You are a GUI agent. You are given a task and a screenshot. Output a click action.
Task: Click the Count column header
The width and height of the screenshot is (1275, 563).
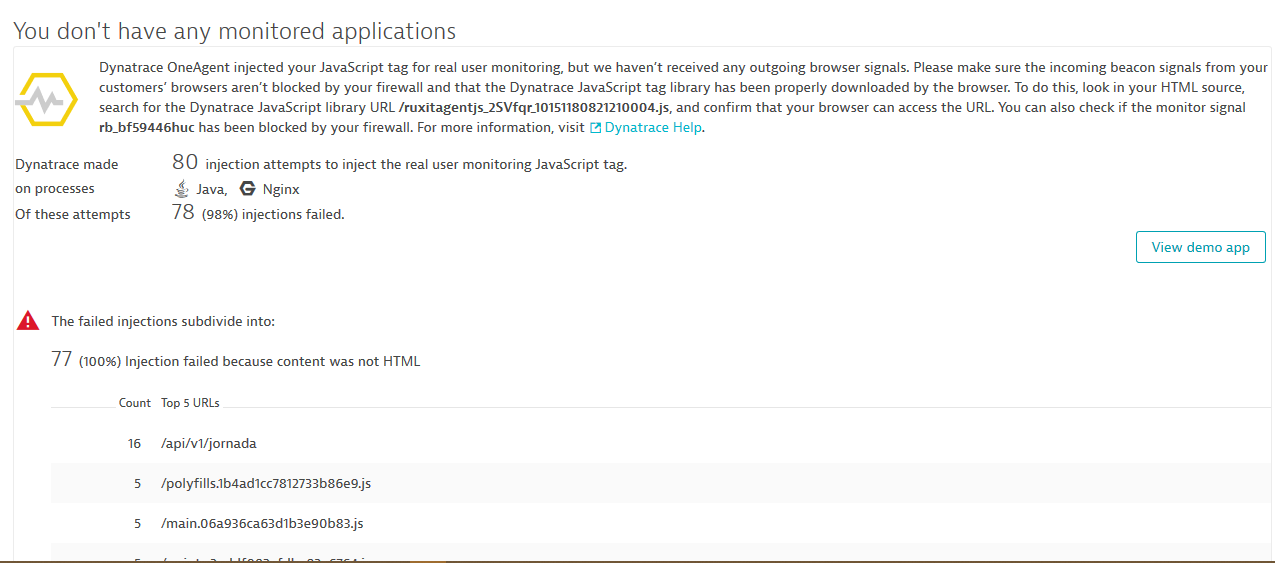(135, 403)
